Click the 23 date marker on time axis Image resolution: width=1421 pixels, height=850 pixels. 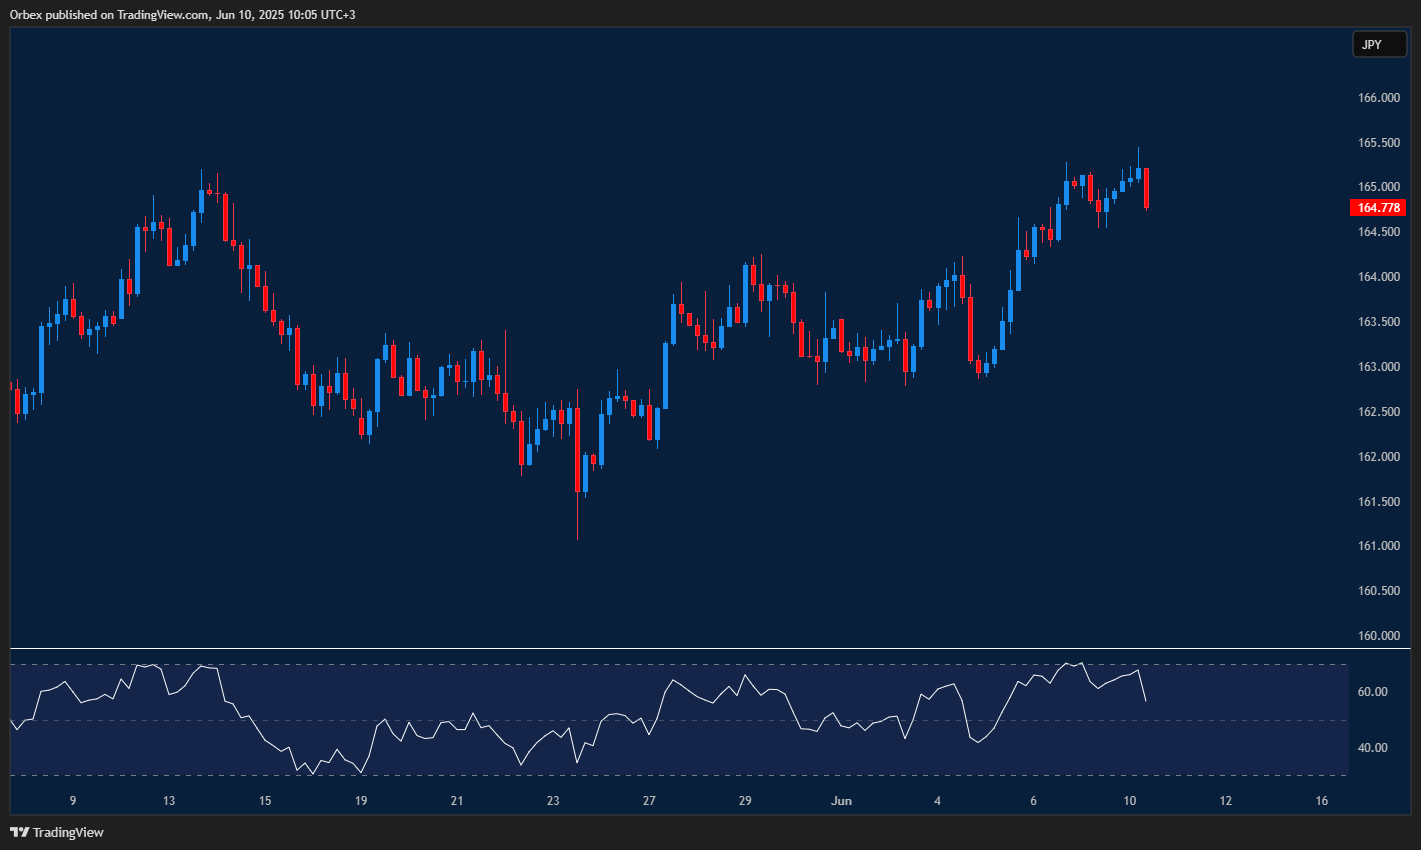[x=553, y=801]
